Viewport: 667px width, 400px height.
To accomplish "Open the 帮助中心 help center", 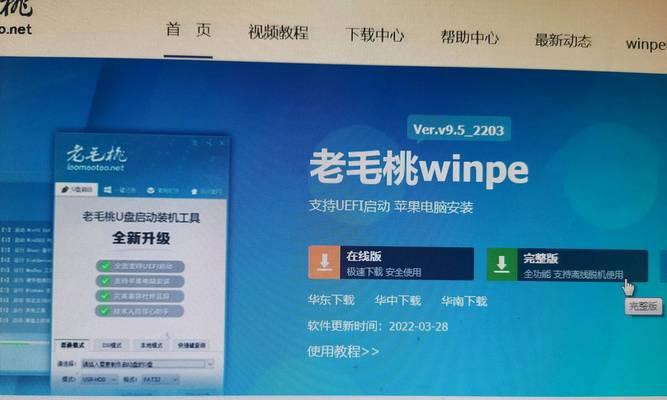I will point(470,38).
